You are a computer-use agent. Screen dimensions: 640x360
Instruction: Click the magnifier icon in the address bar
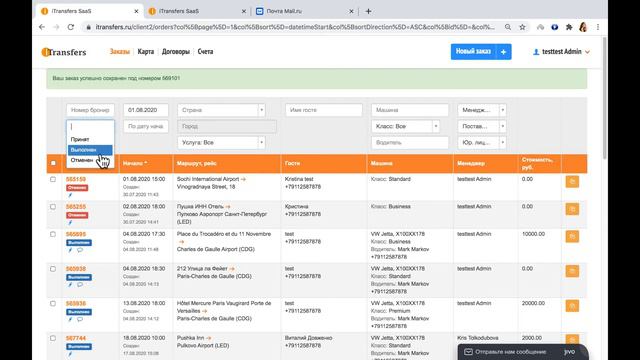point(508,27)
